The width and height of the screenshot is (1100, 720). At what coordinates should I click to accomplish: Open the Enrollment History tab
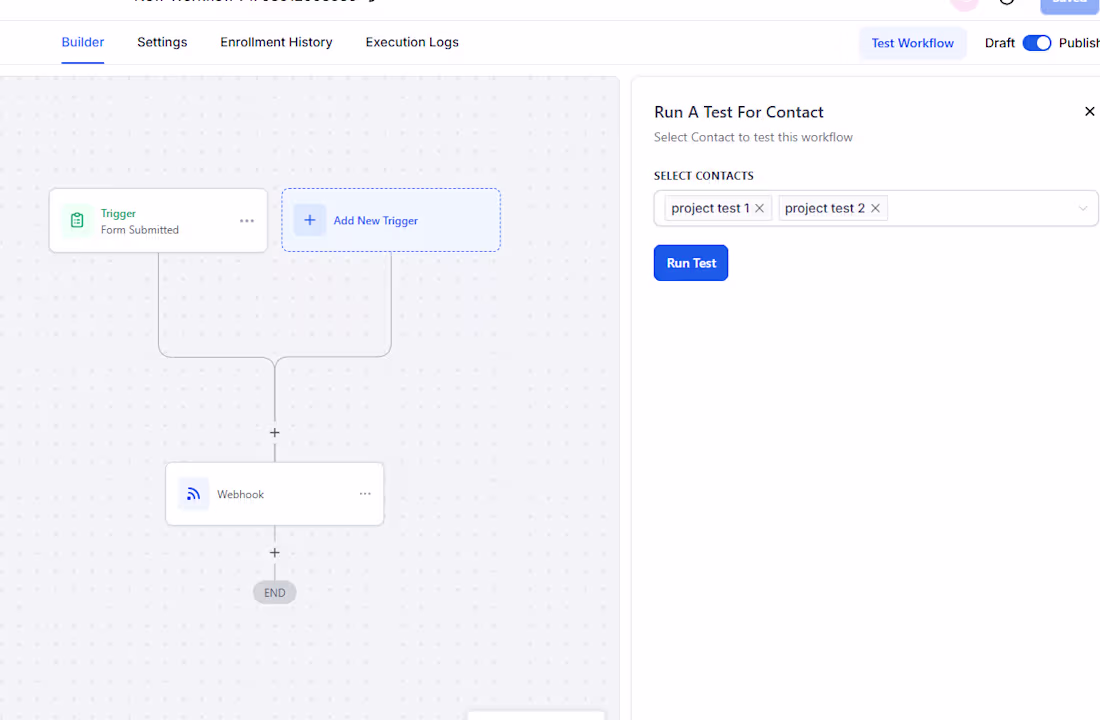(x=276, y=42)
